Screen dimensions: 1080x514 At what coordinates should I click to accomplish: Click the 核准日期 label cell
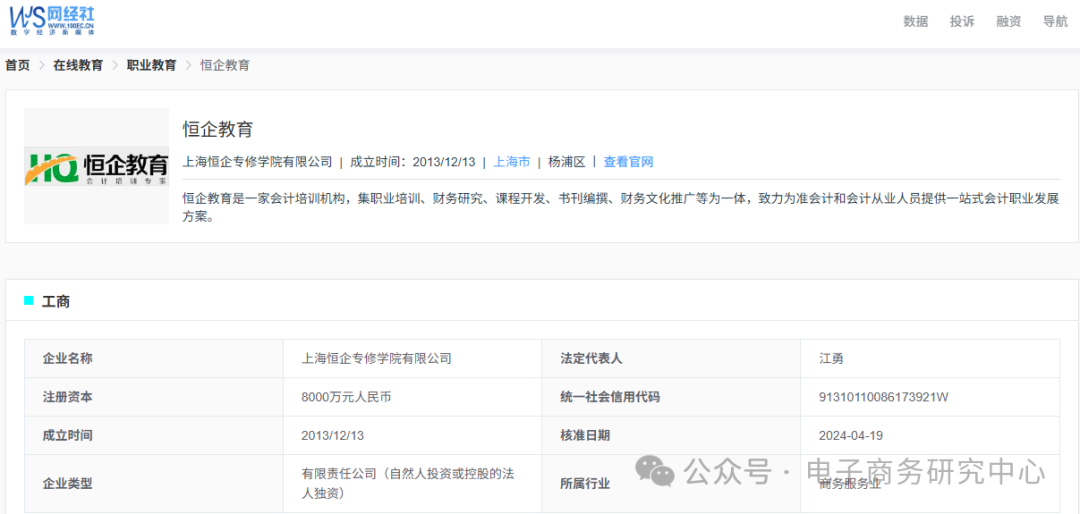tap(671, 435)
